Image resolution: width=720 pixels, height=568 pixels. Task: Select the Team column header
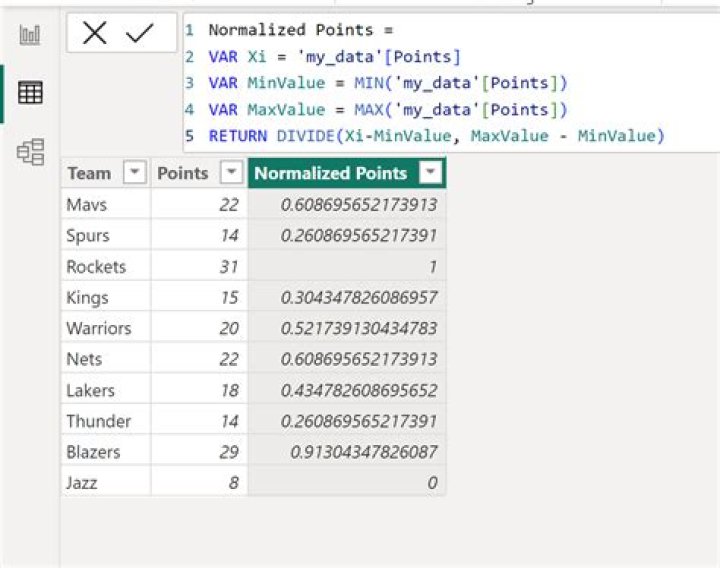tap(89, 173)
